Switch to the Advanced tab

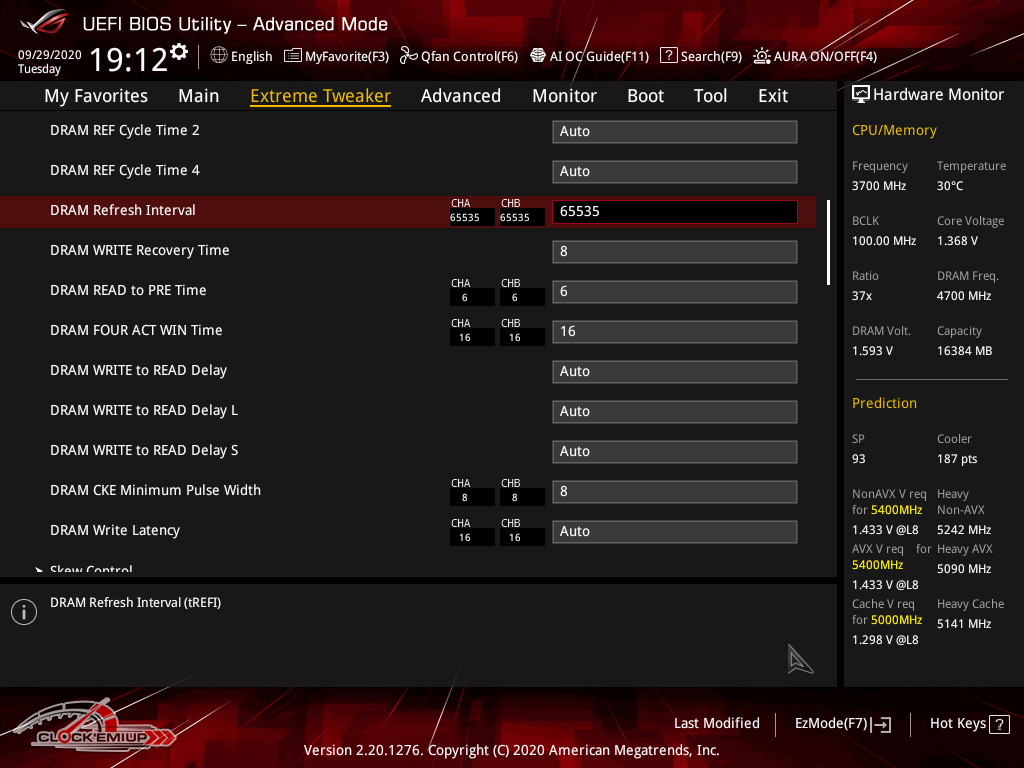[460, 96]
